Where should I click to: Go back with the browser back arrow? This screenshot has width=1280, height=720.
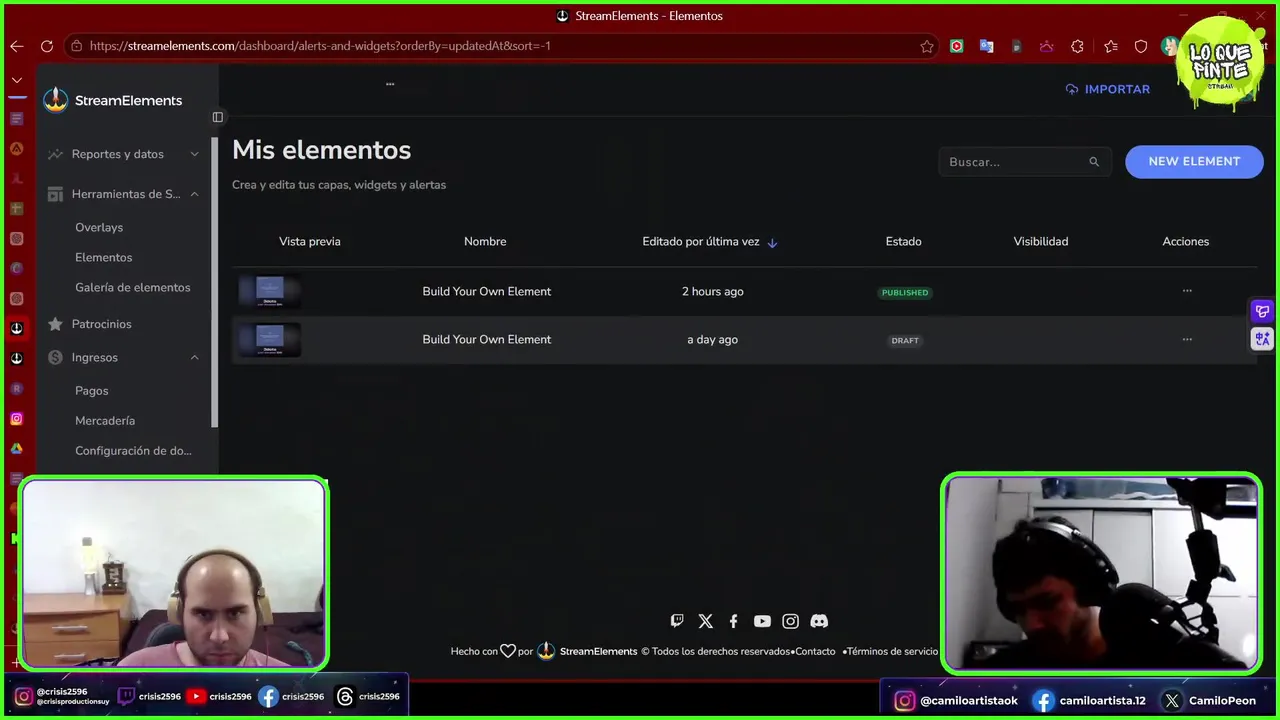(16, 46)
